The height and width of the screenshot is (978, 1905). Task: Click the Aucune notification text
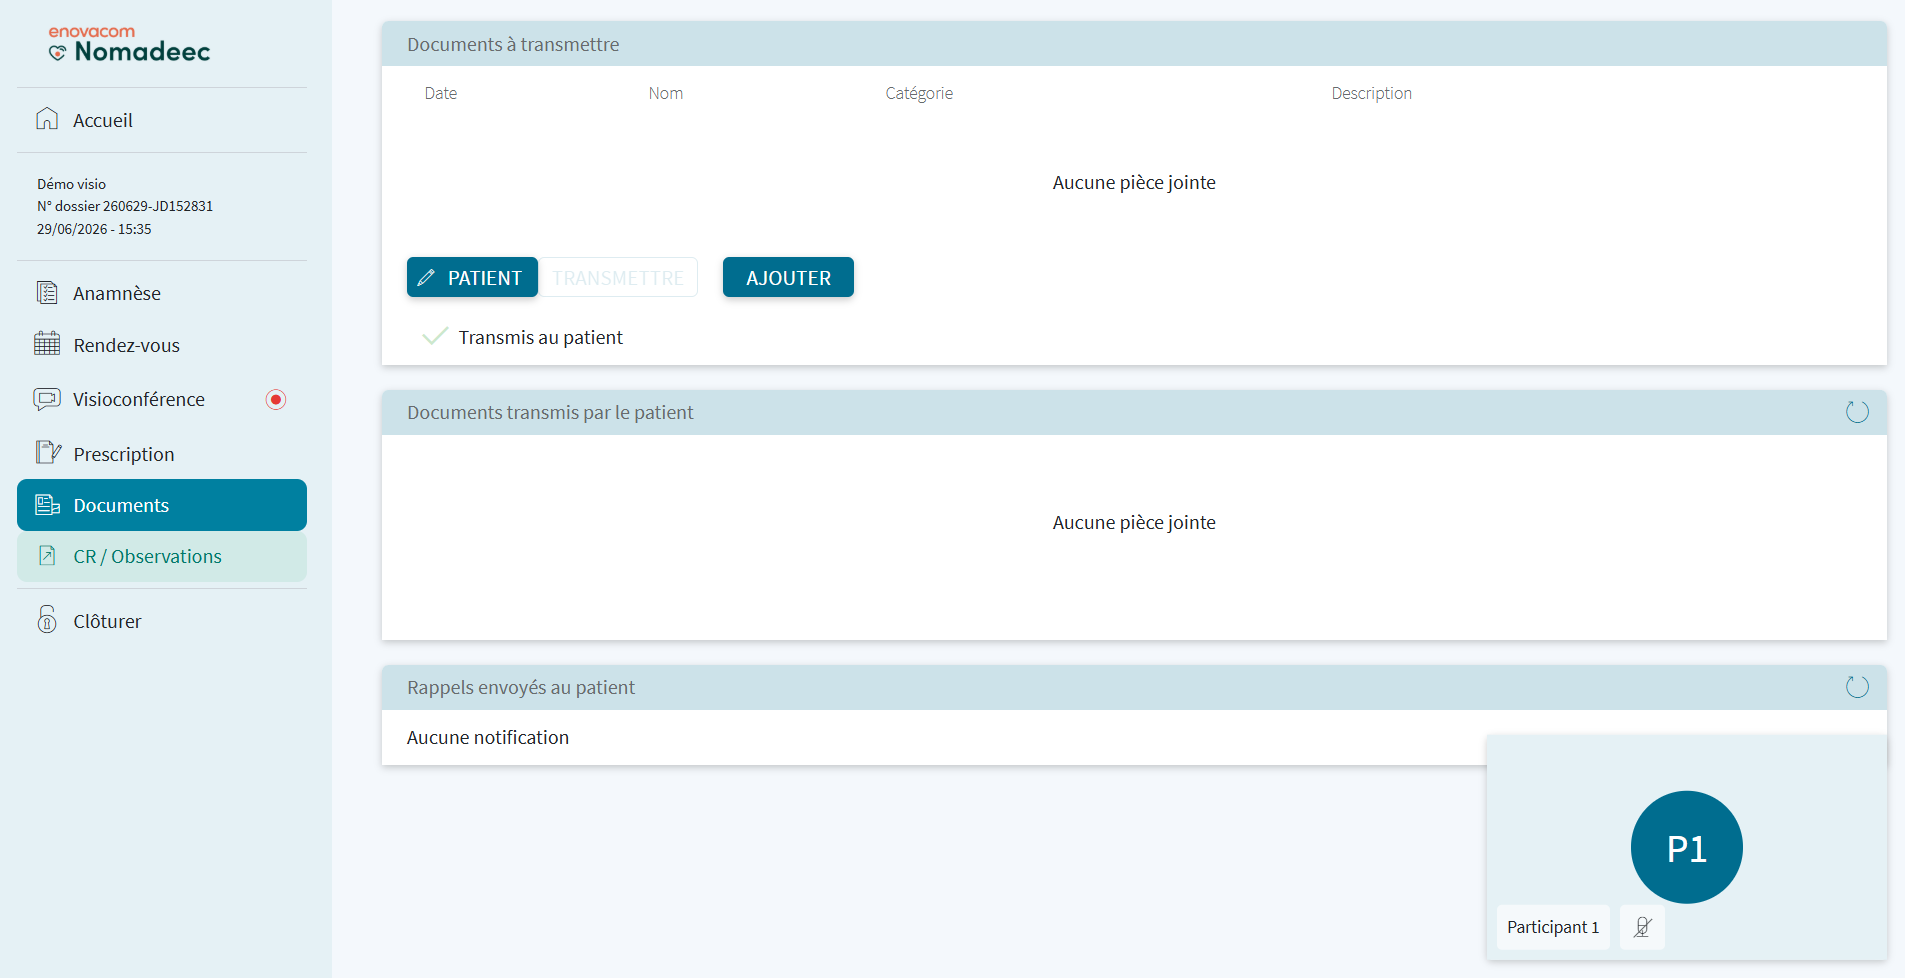pos(488,737)
